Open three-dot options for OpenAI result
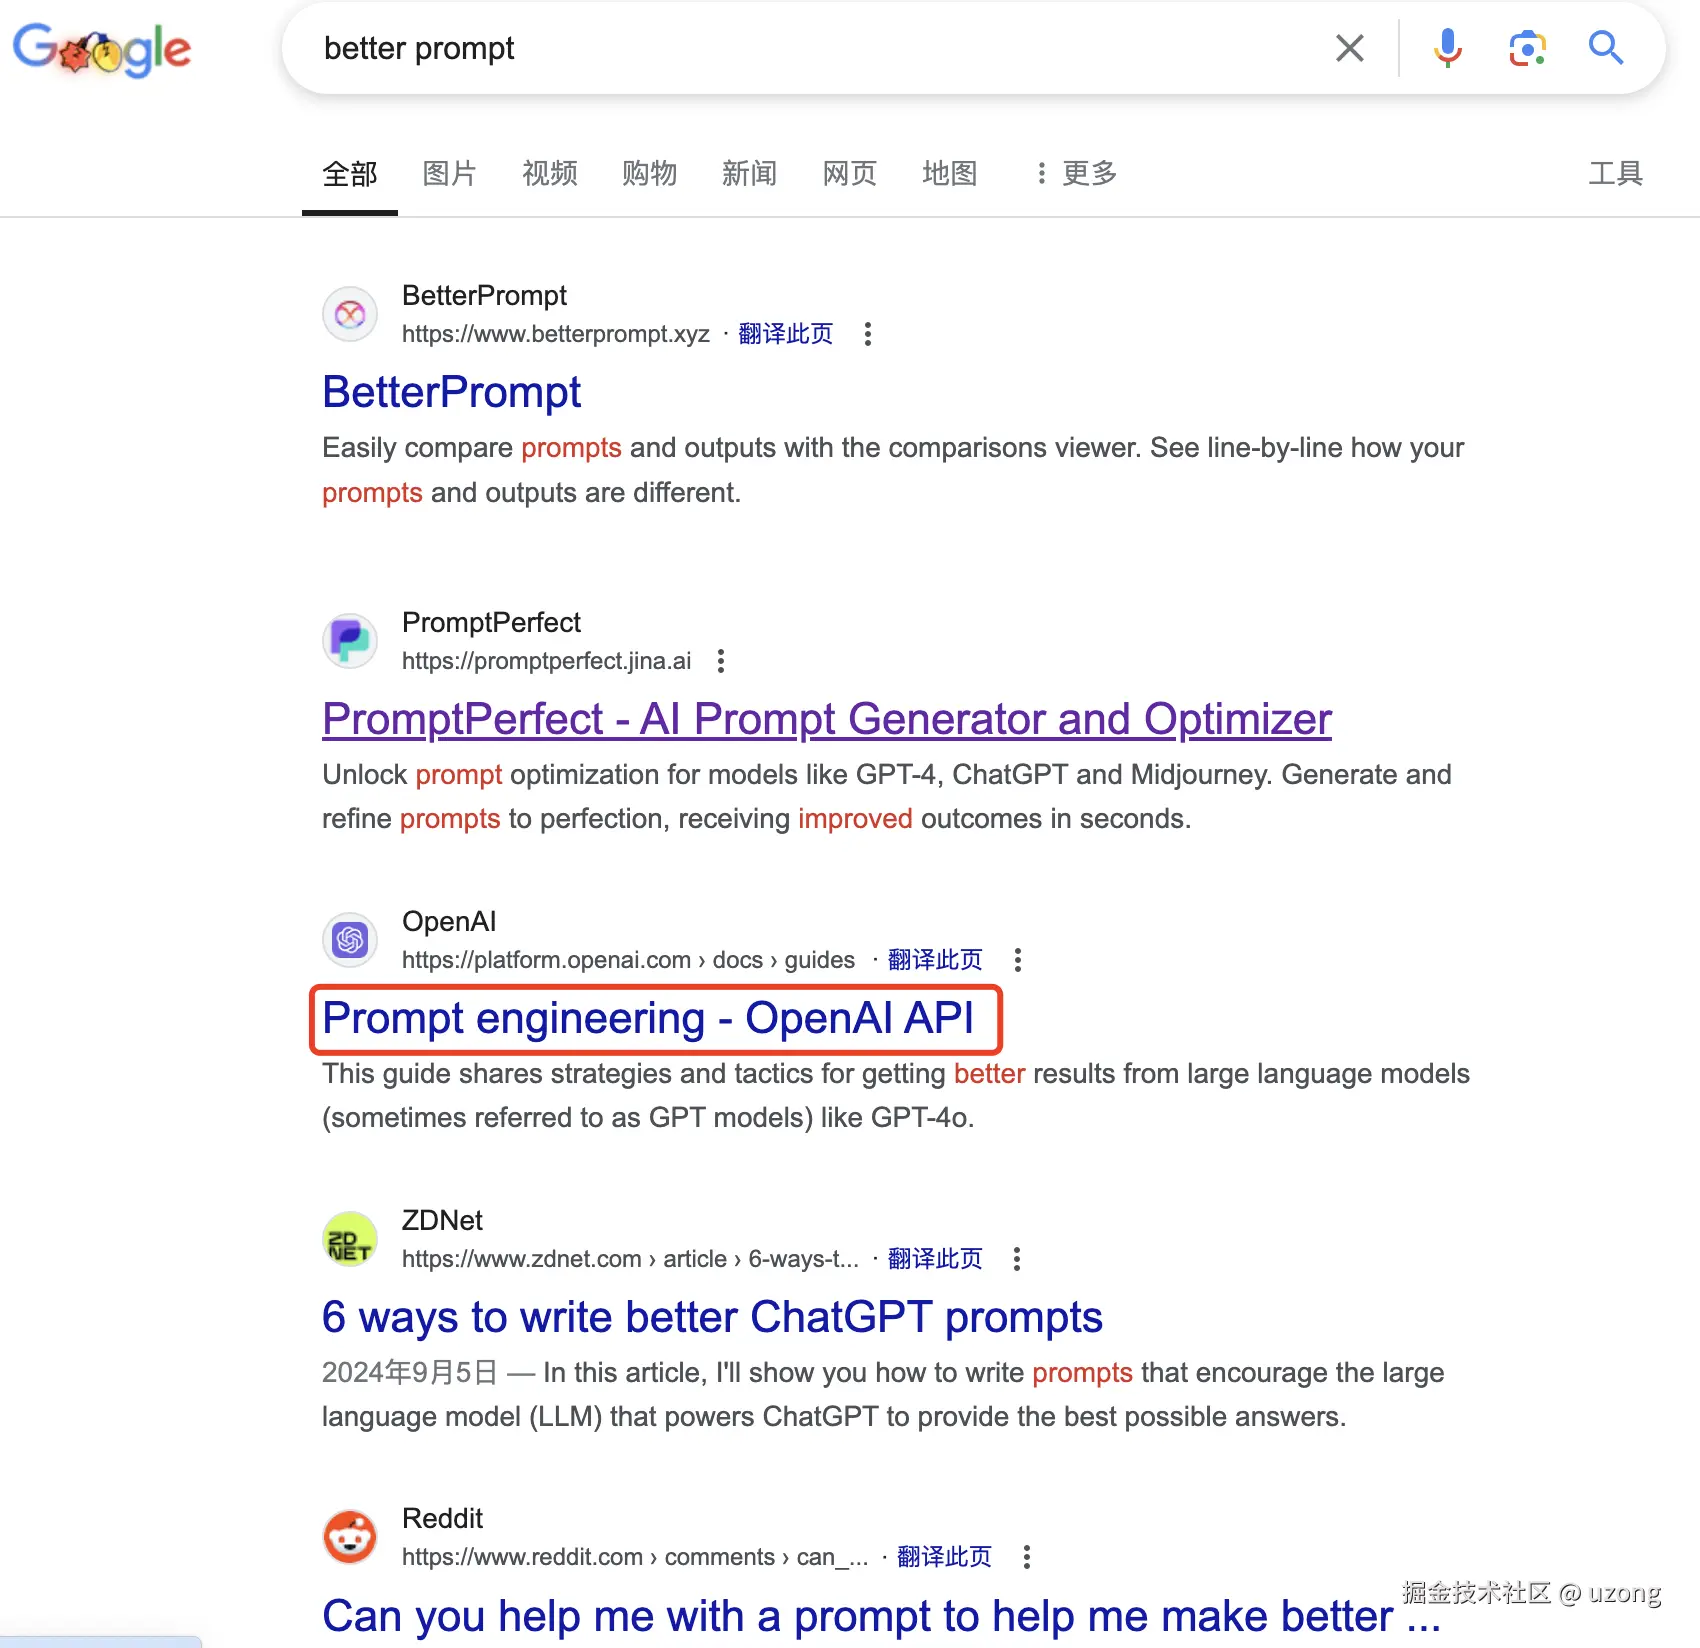The height and width of the screenshot is (1648, 1700). [x=1018, y=960]
